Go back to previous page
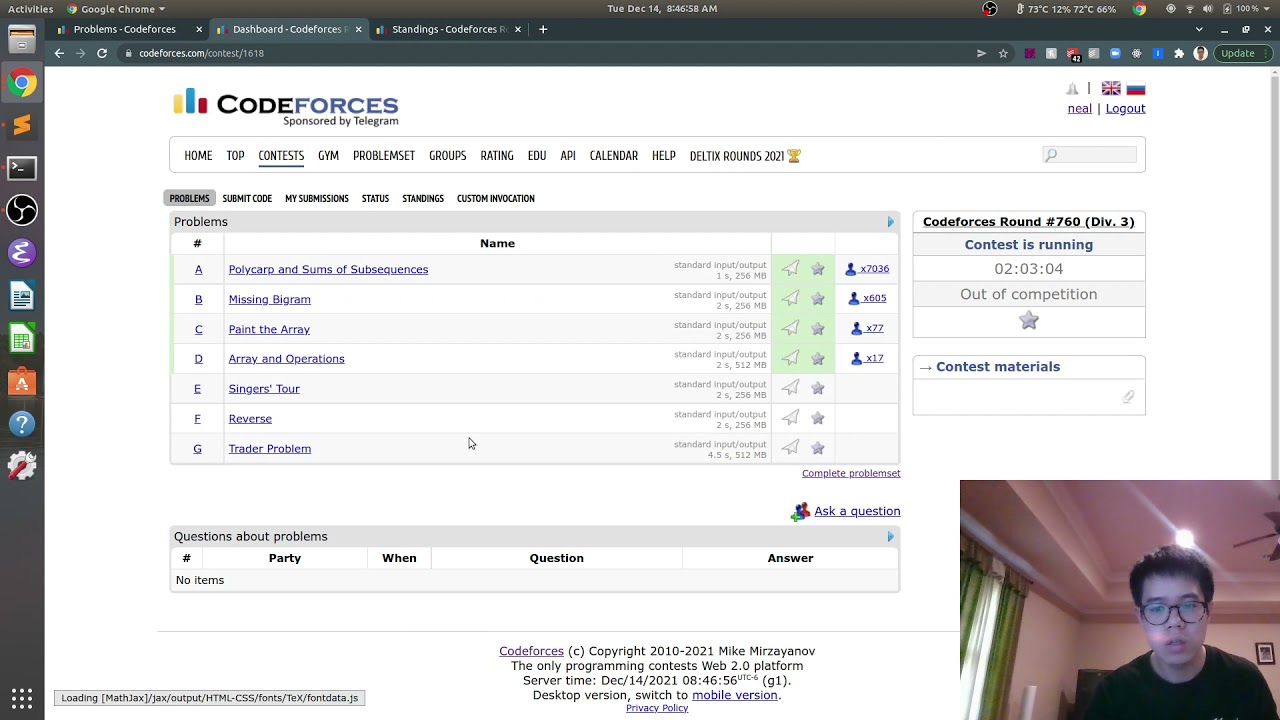The image size is (1280, 720). [59, 53]
